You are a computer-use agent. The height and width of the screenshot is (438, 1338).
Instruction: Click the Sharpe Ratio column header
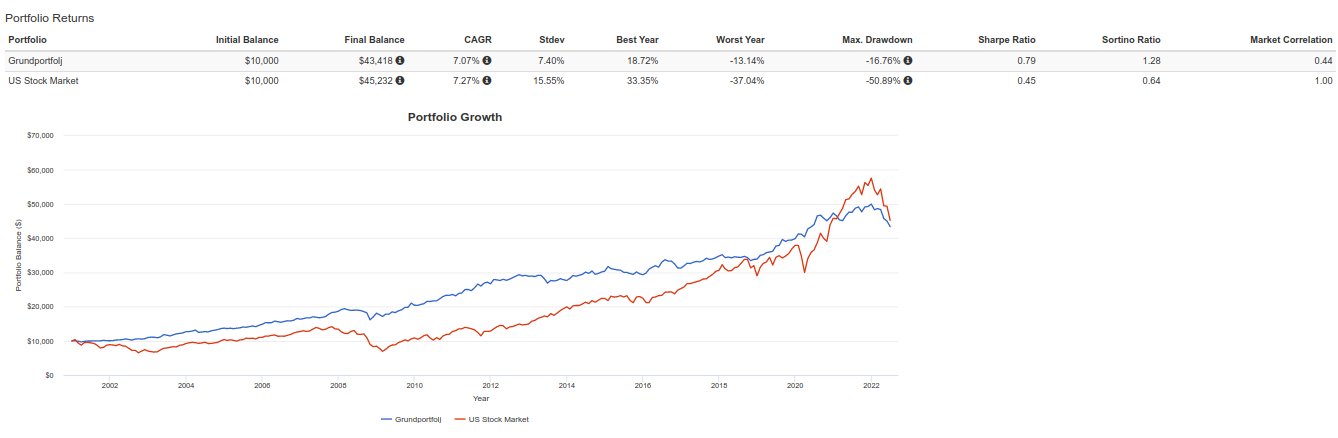tap(1006, 40)
